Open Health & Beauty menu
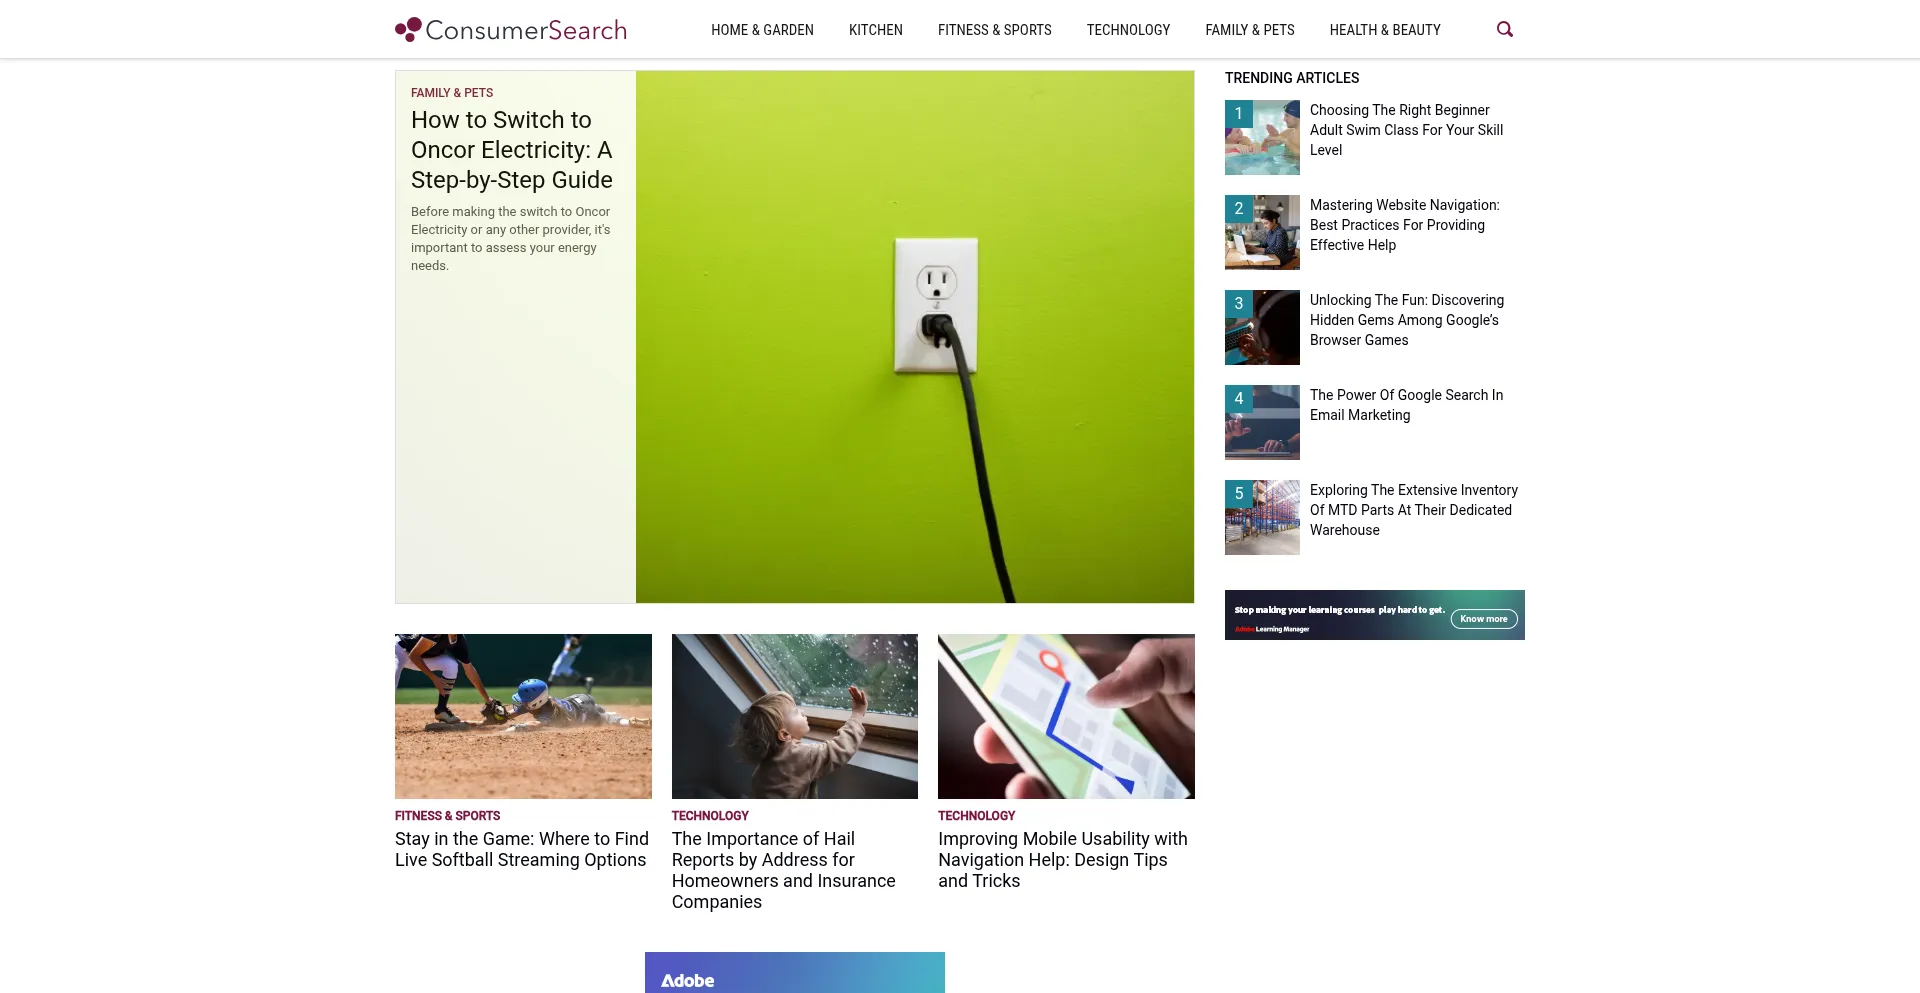1920x993 pixels. [1385, 30]
